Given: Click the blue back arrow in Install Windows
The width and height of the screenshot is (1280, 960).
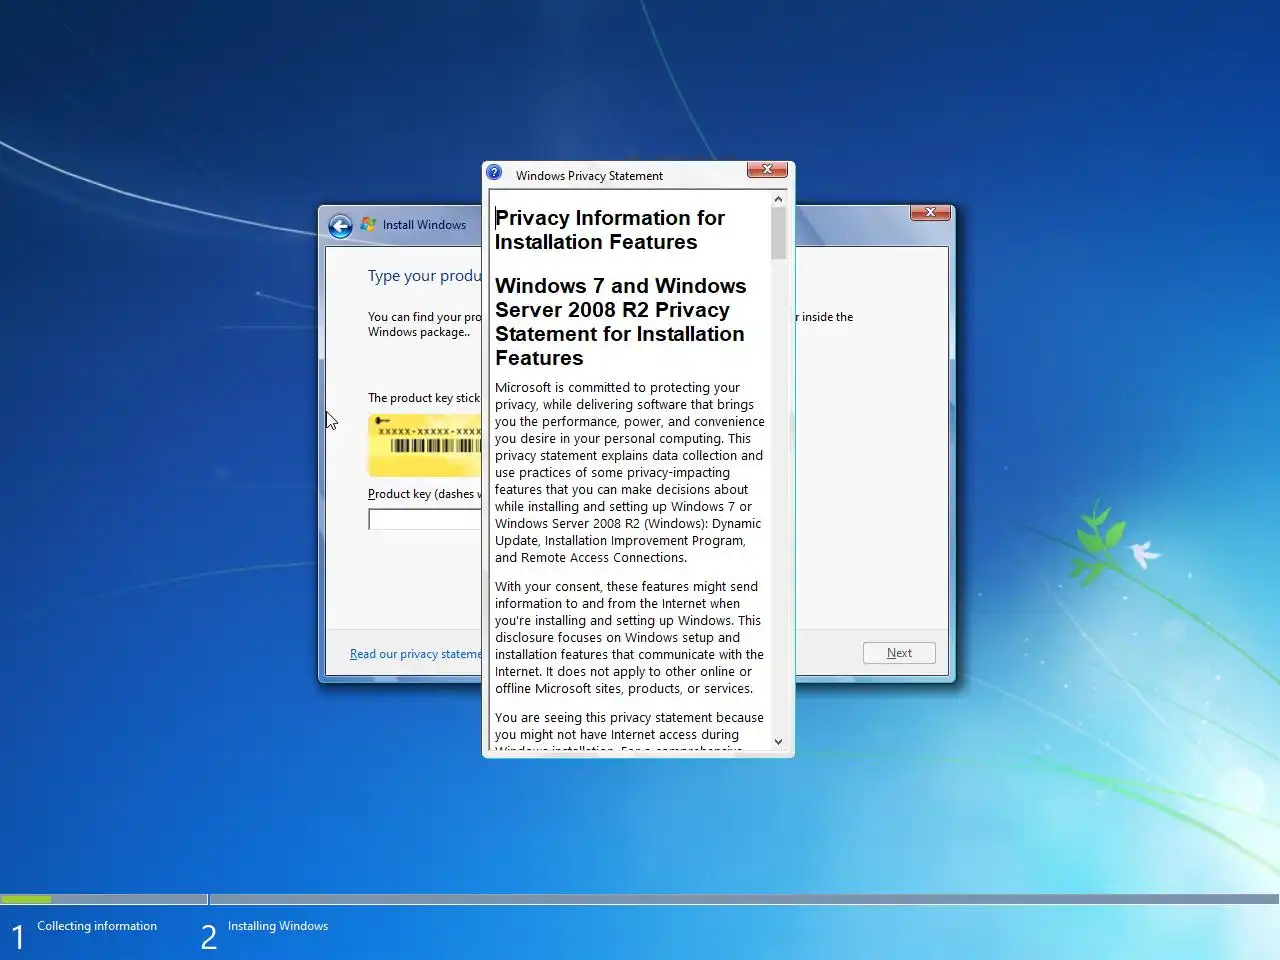Looking at the screenshot, I should coord(340,226).
